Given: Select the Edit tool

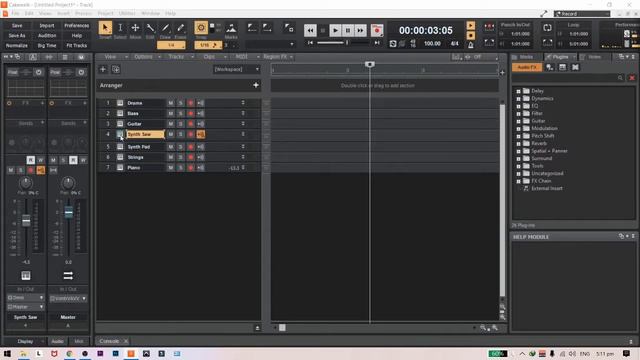Looking at the screenshot, I should [150, 28].
